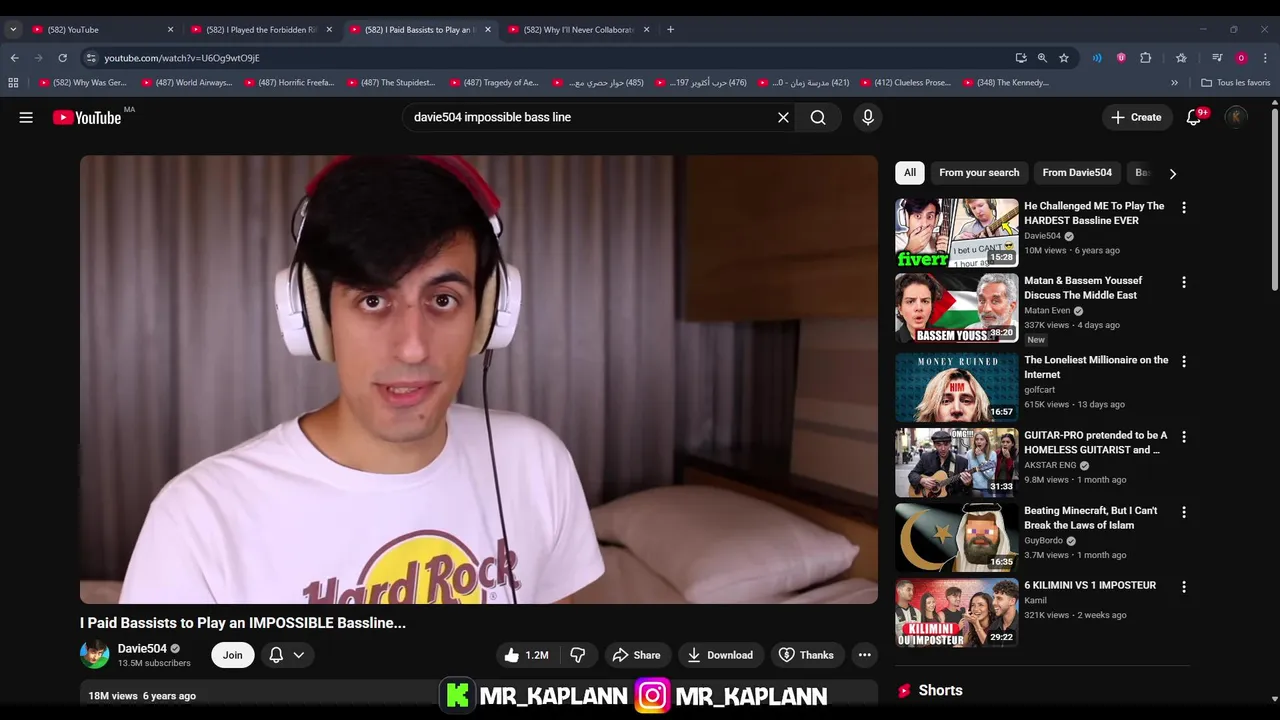Select the 'All' filter chip

pos(910,173)
